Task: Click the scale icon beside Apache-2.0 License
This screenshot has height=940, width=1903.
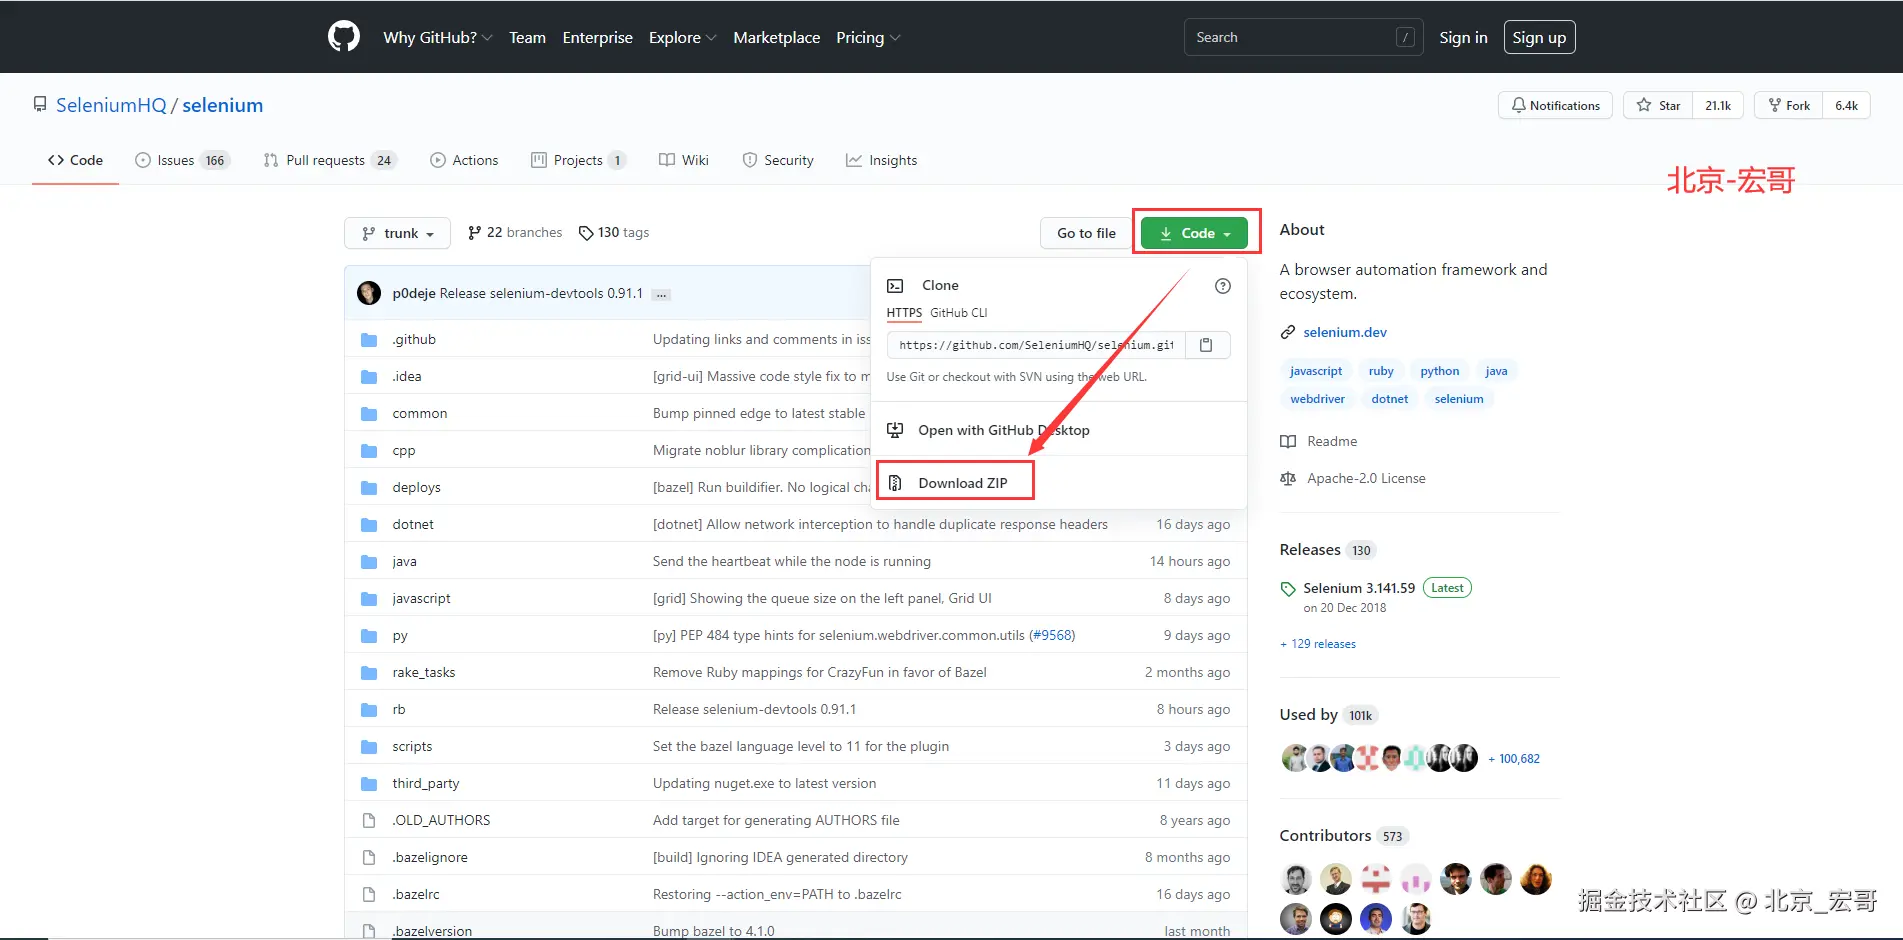Action: point(1288,479)
